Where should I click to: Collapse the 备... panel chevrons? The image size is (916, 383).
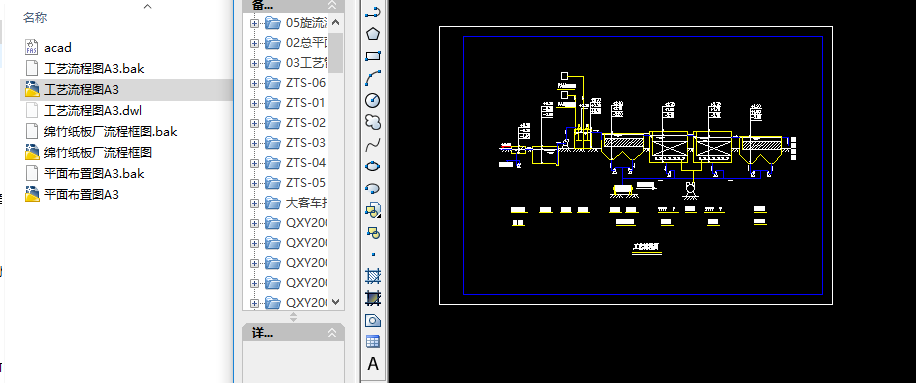[x=332, y=5]
